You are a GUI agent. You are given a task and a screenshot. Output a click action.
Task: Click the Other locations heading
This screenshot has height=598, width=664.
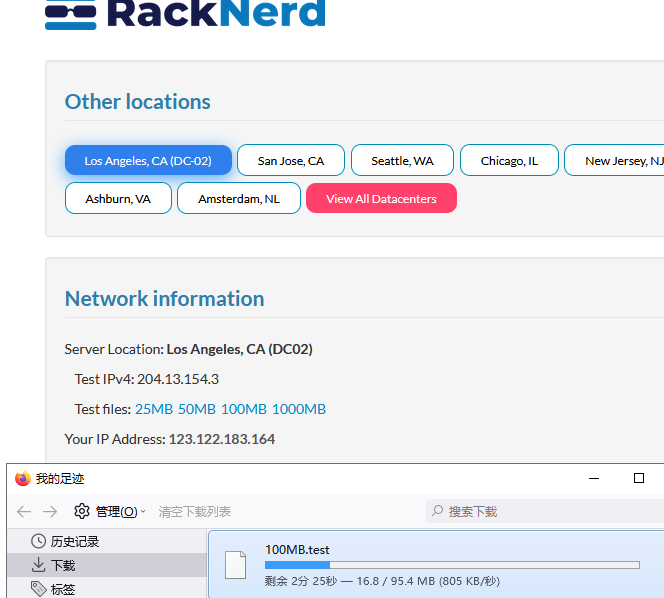click(138, 102)
